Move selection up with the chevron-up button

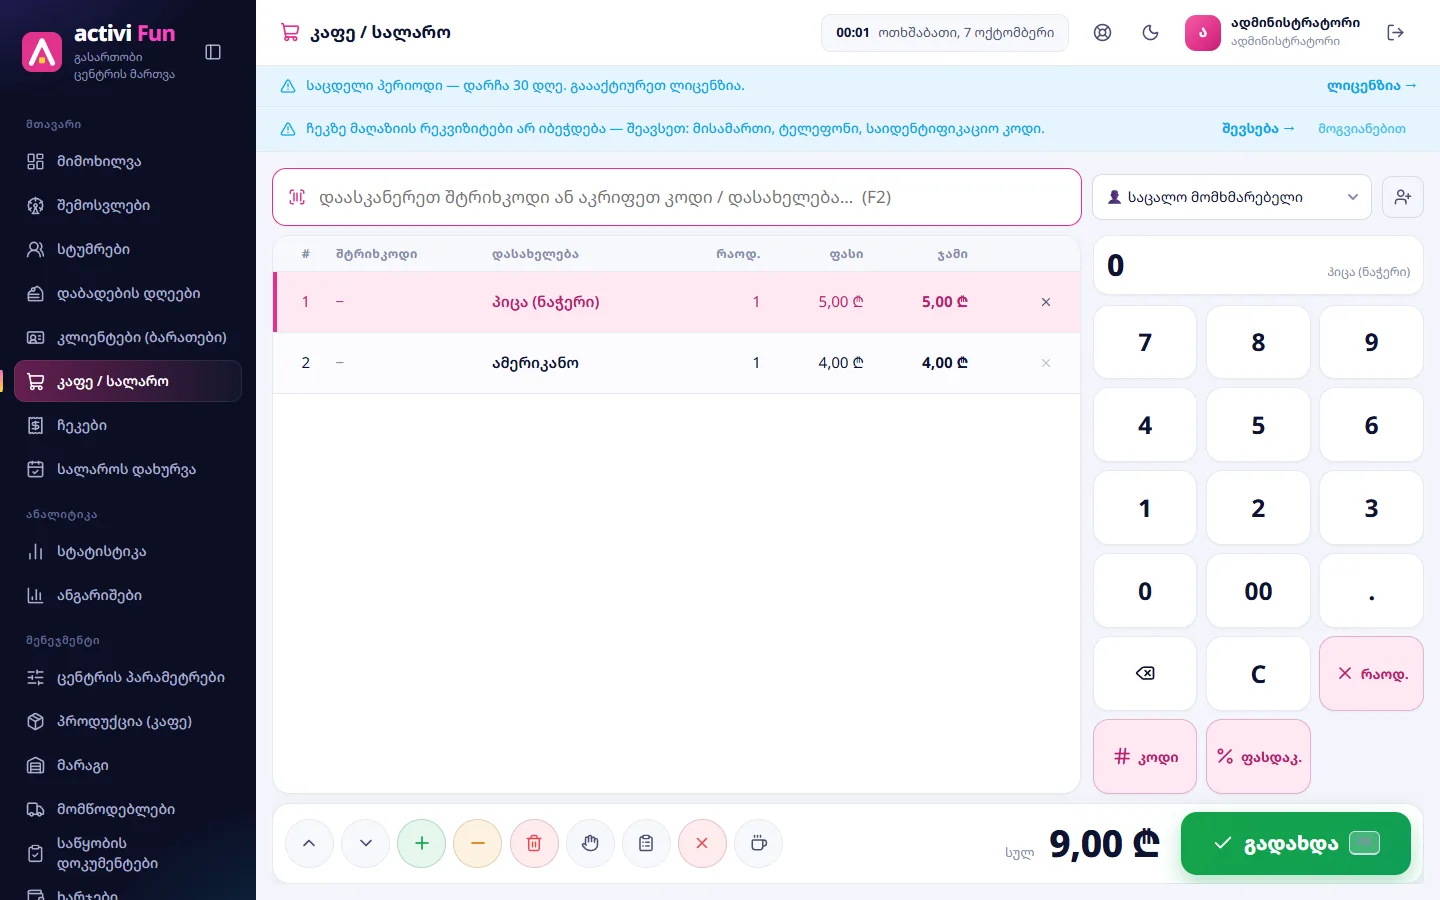pyautogui.click(x=309, y=843)
